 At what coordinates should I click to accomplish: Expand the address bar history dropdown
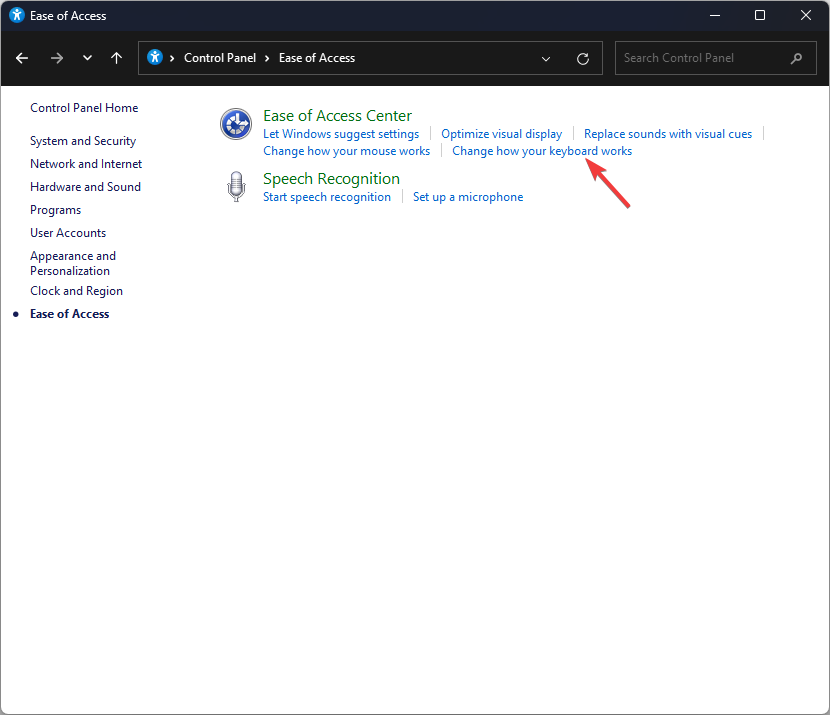tap(546, 59)
